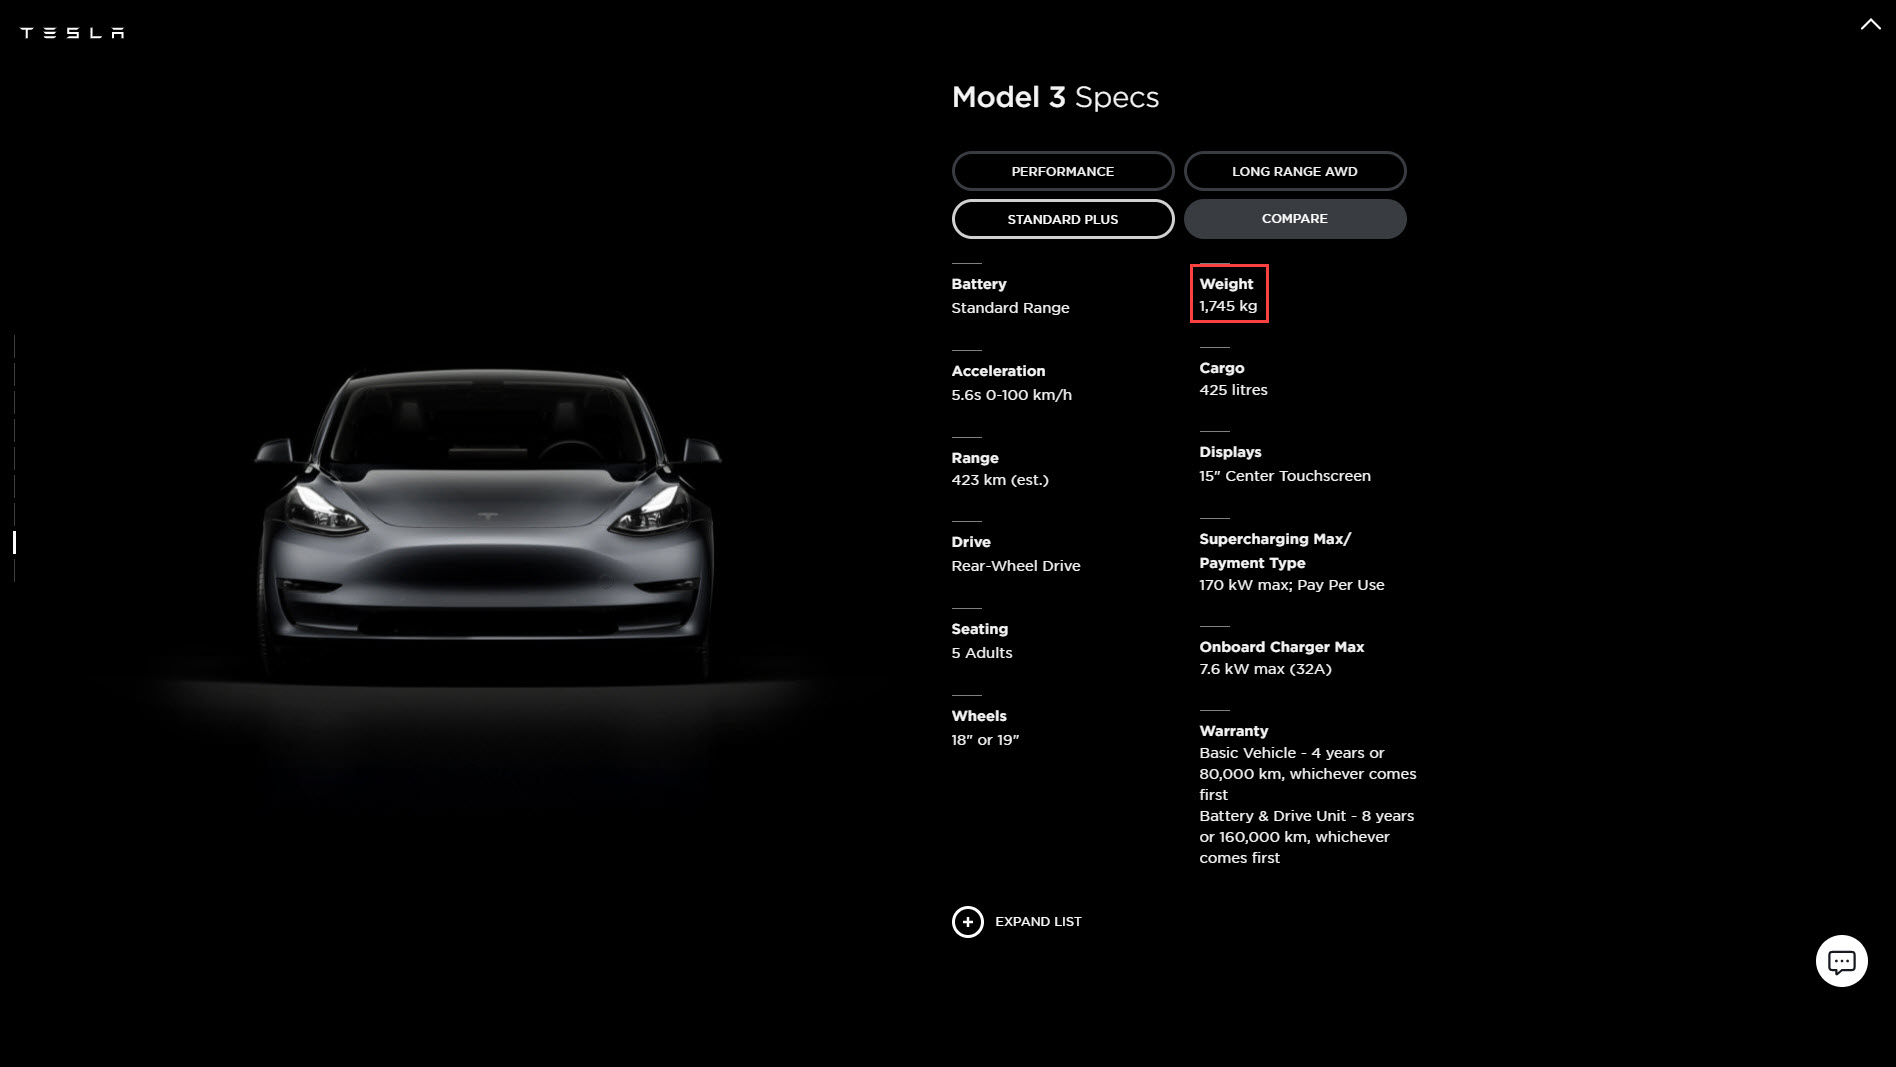
Task: Click the highlighted page indicator in side navigation
Action: (14, 542)
